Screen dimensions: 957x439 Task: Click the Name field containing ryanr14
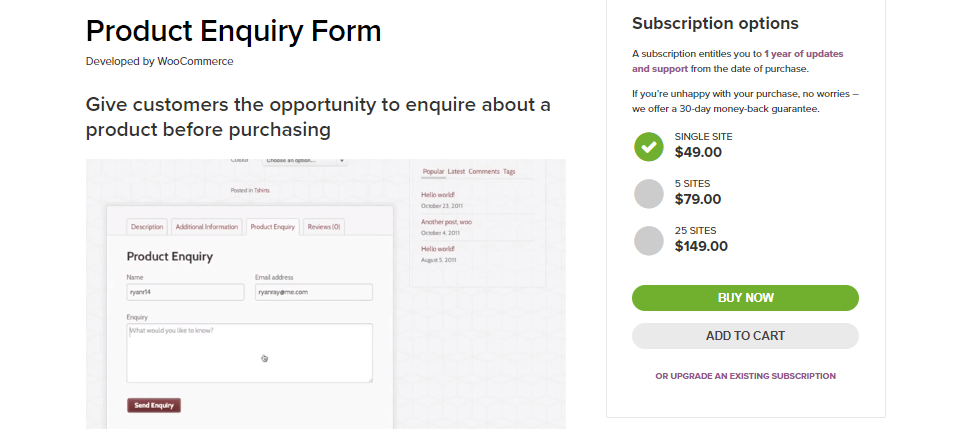[x=185, y=292]
